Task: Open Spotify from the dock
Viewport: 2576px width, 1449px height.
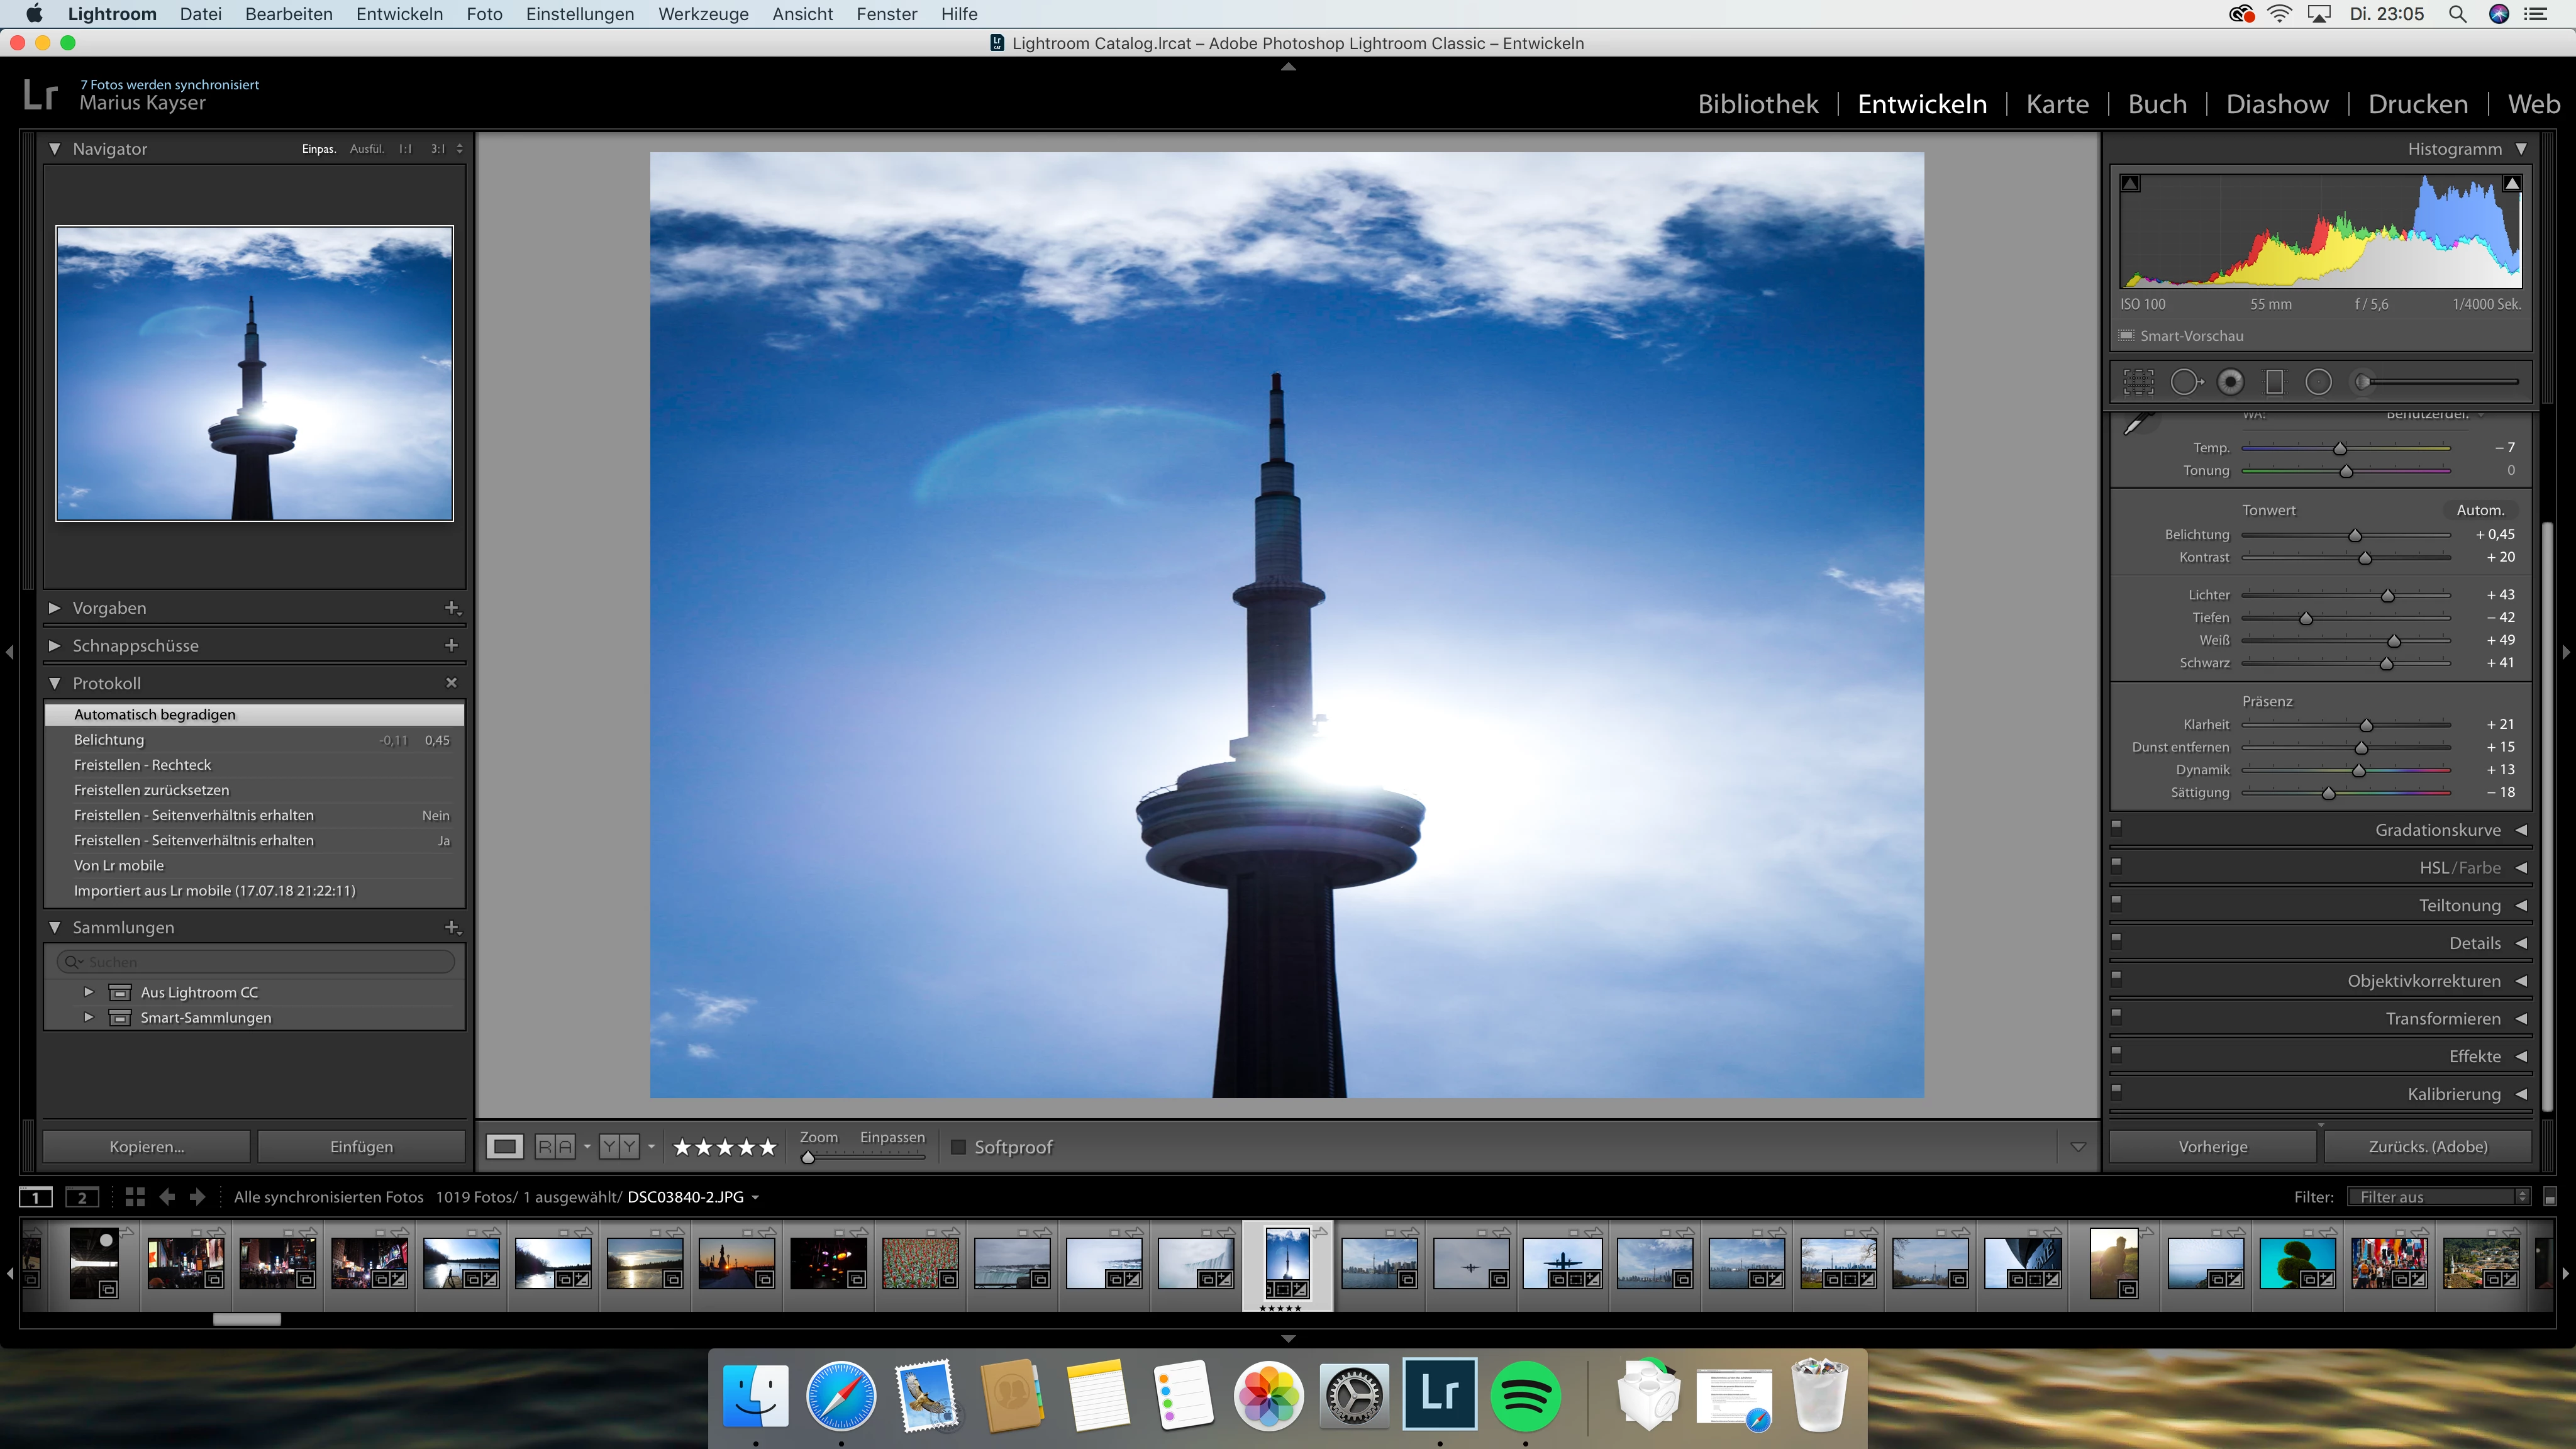Action: 1525,1395
